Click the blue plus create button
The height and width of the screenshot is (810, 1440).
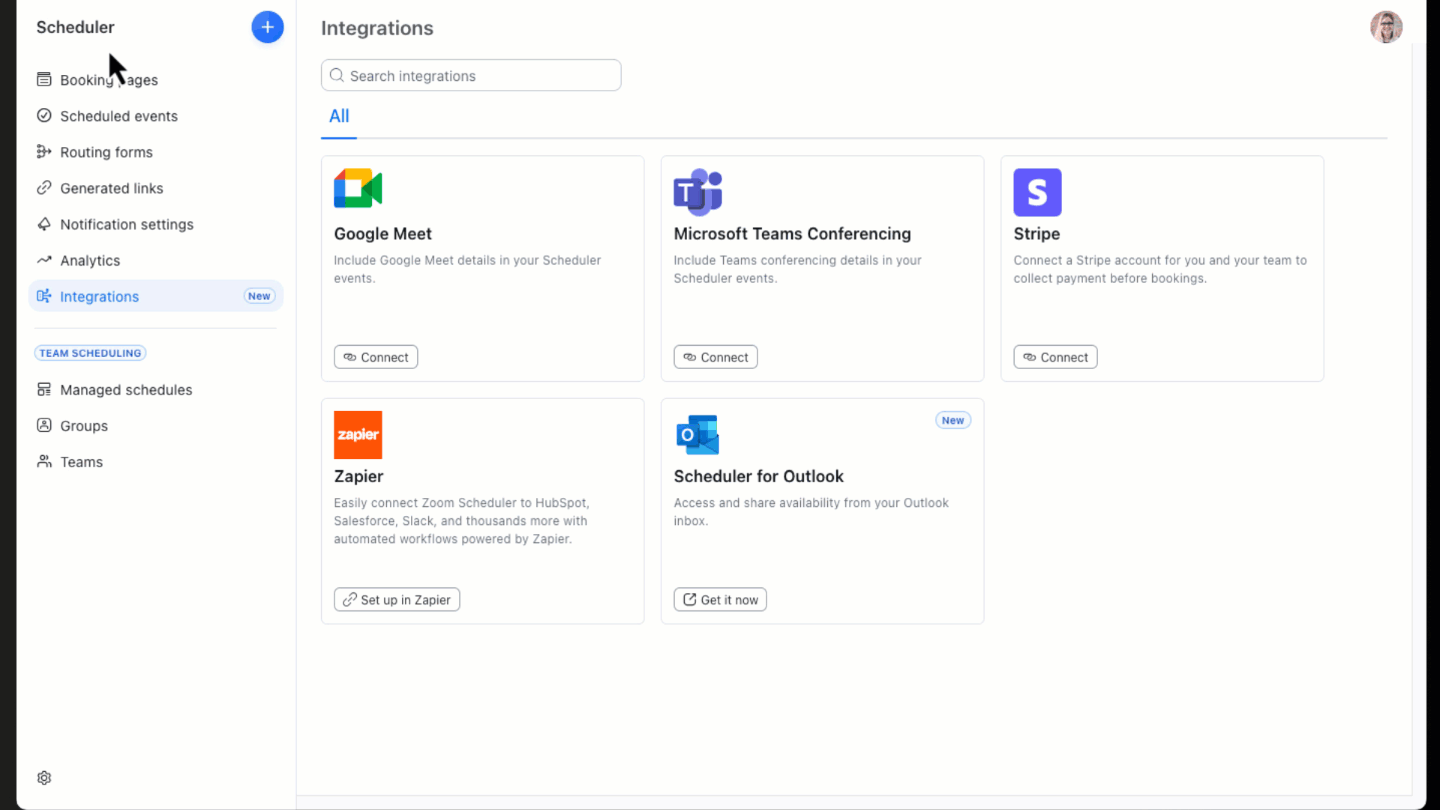click(x=267, y=27)
